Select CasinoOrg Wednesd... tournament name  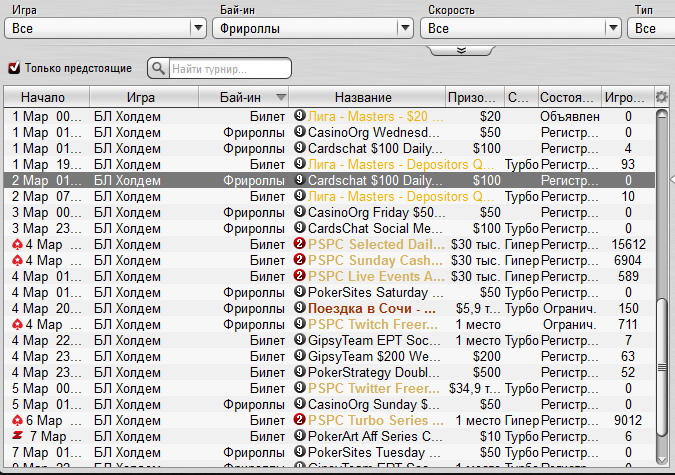(374, 132)
